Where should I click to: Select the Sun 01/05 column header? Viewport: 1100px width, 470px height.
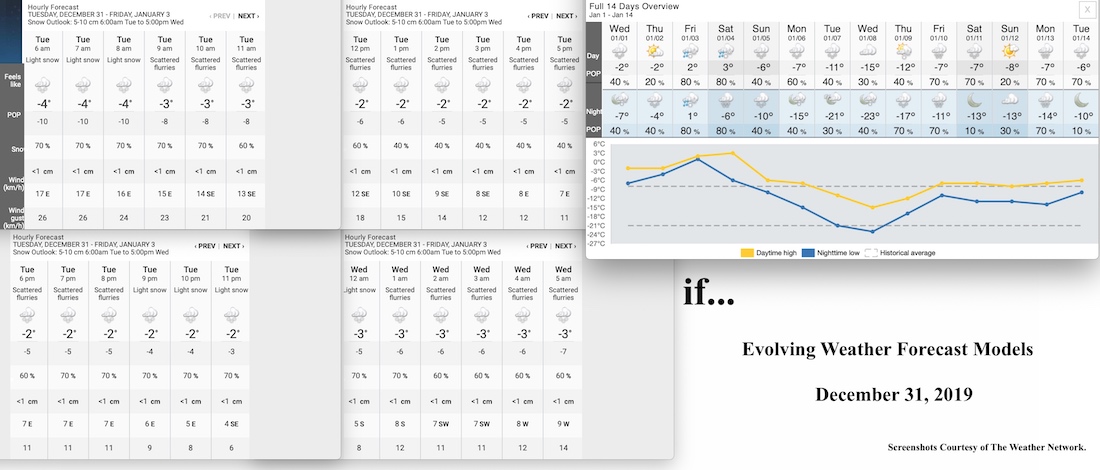761,32
